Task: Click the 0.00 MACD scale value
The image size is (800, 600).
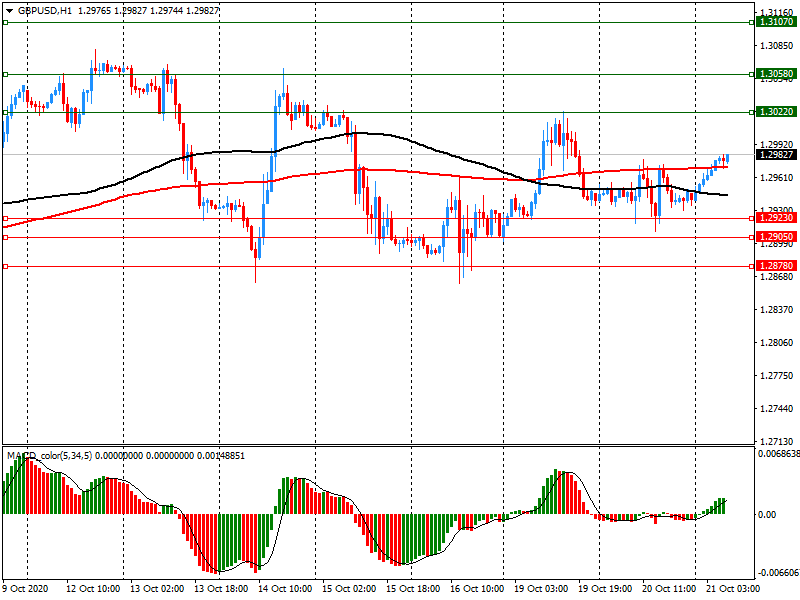Action: (x=767, y=514)
